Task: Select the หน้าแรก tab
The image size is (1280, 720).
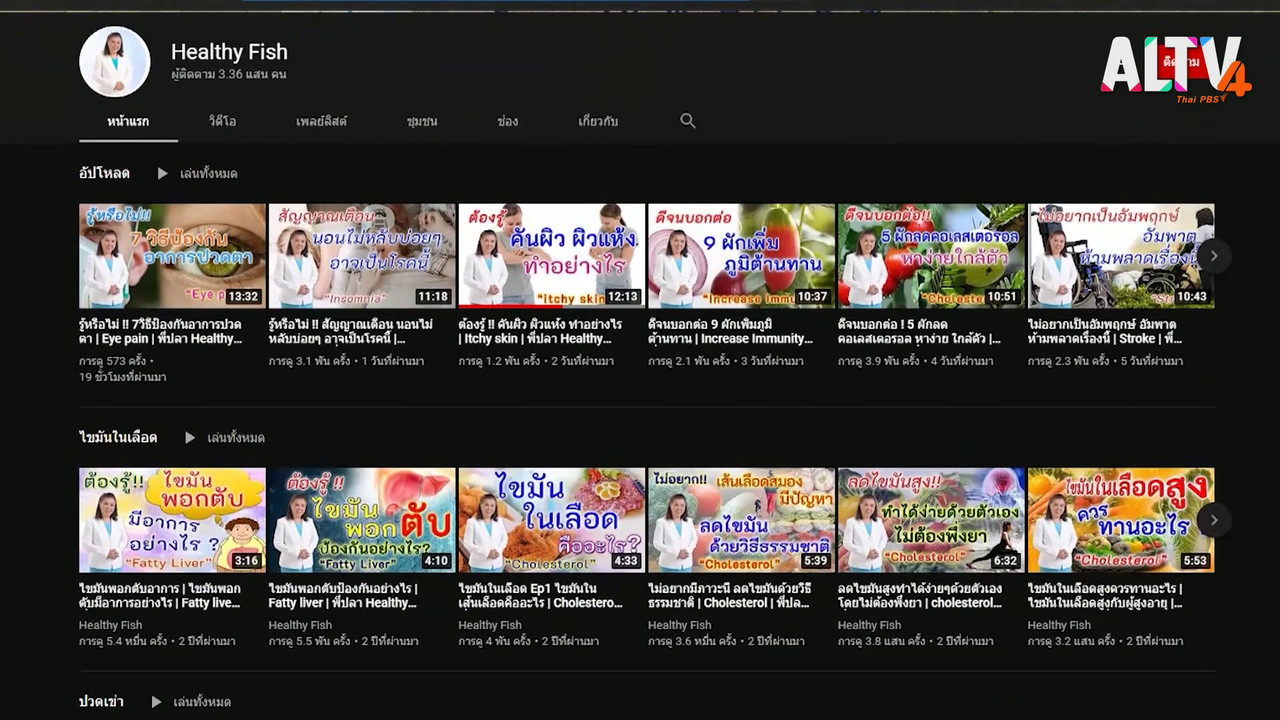Action: 128,121
